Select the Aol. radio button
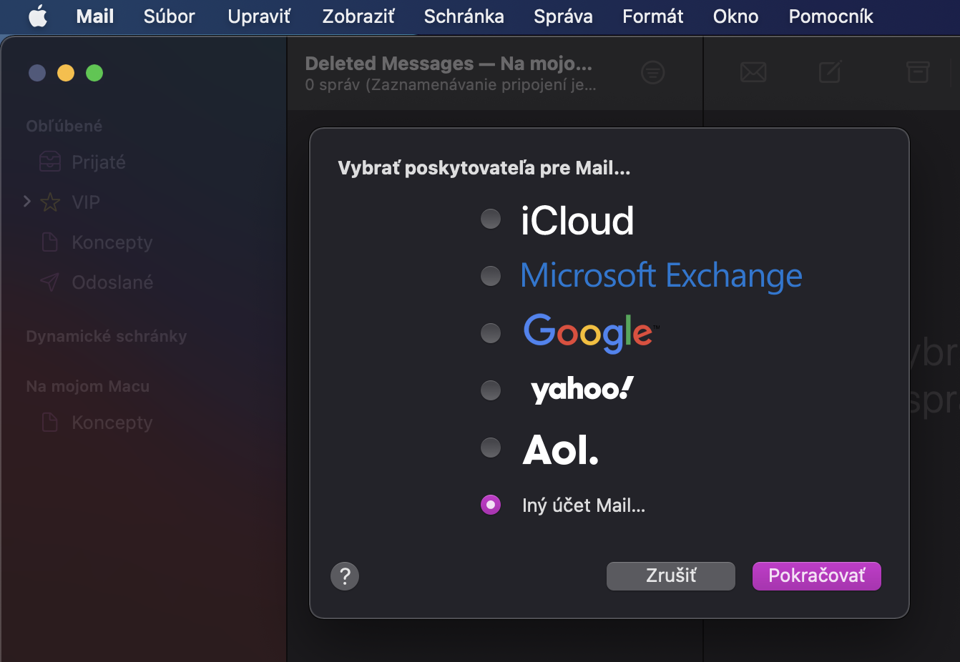This screenshot has height=662, width=960. [x=490, y=448]
